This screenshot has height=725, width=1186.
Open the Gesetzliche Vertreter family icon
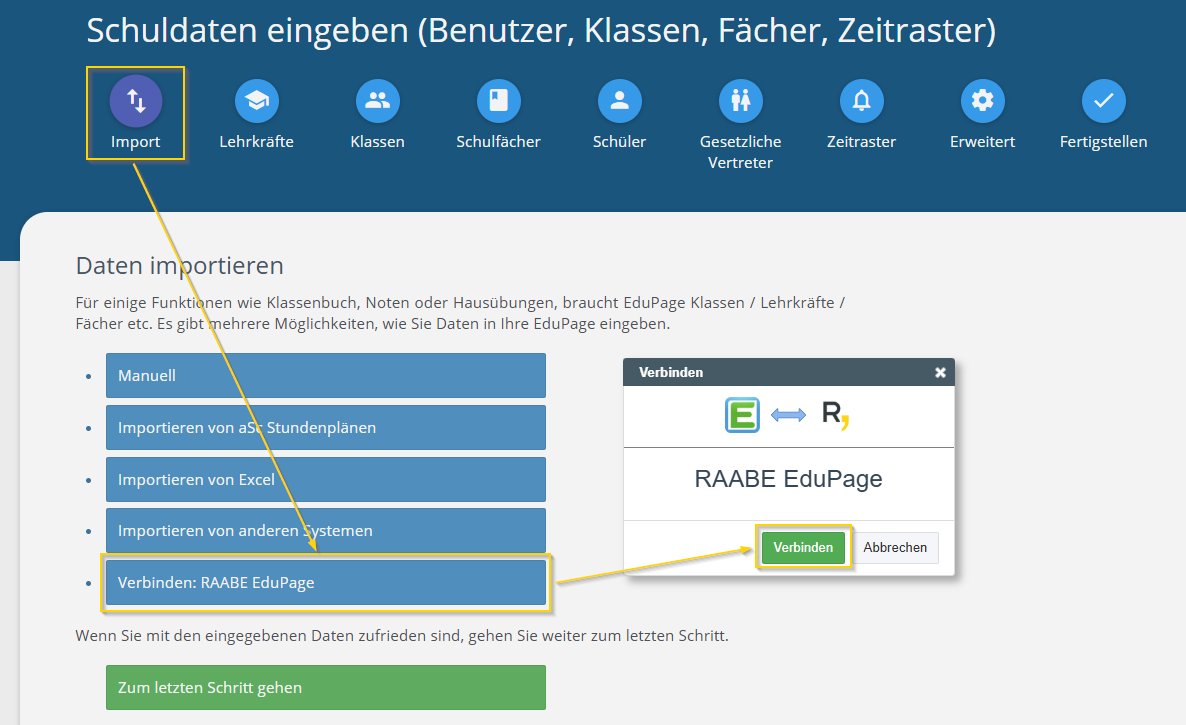tap(740, 101)
